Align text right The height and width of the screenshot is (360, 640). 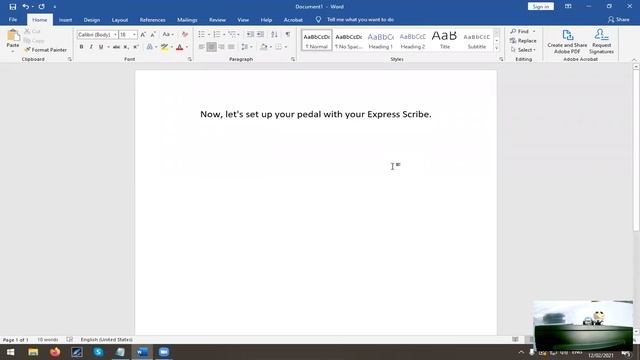coord(221,47)
